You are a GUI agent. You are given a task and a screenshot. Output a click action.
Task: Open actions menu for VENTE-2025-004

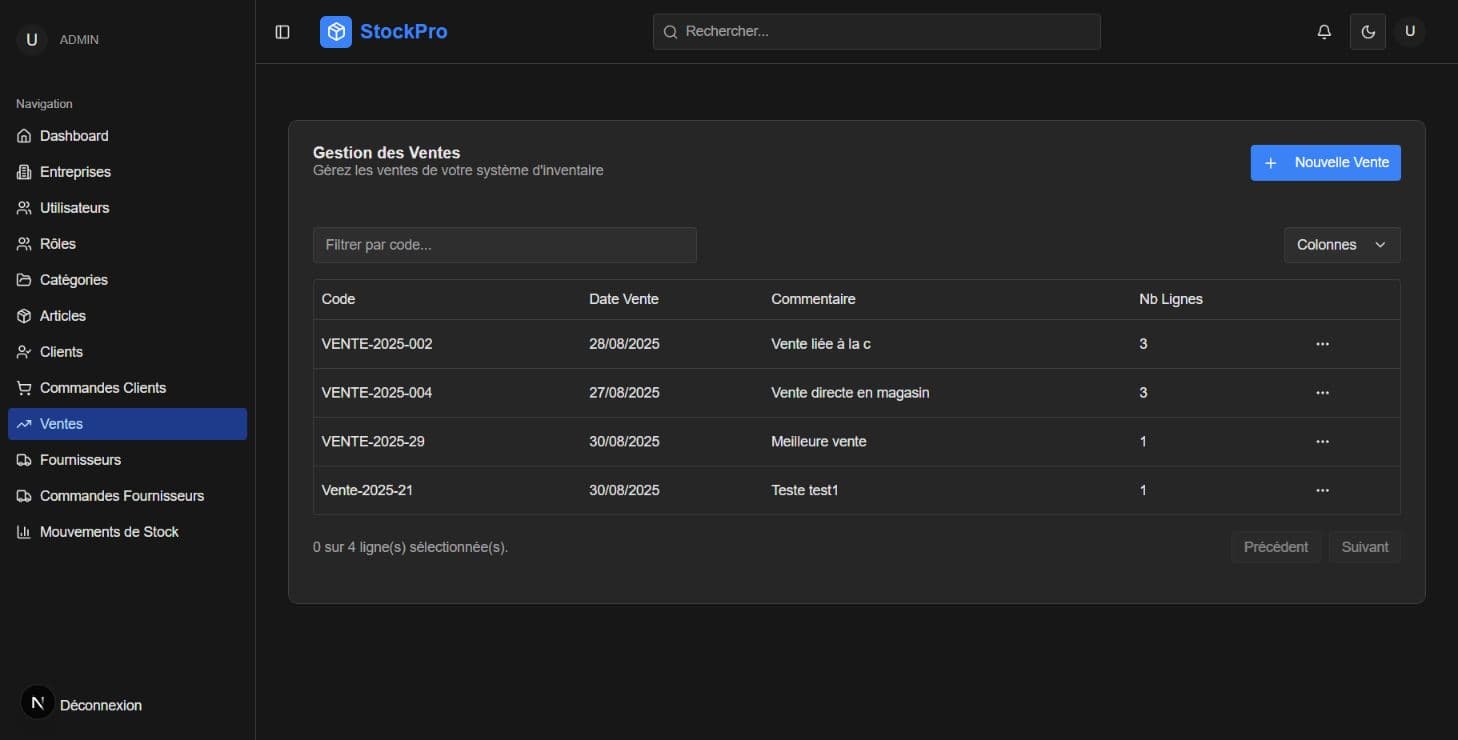[1322, 393]
